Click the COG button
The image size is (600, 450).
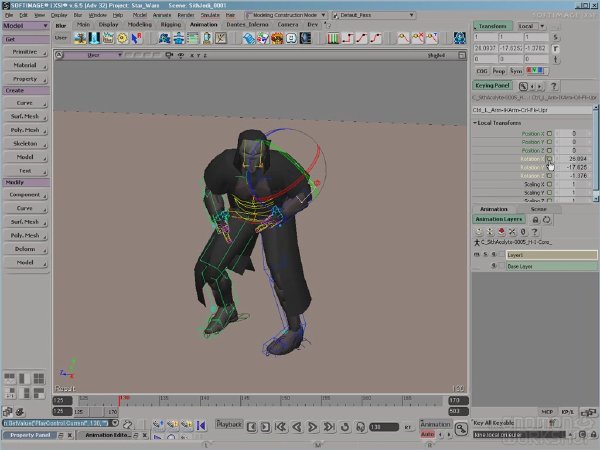point(482,71)
